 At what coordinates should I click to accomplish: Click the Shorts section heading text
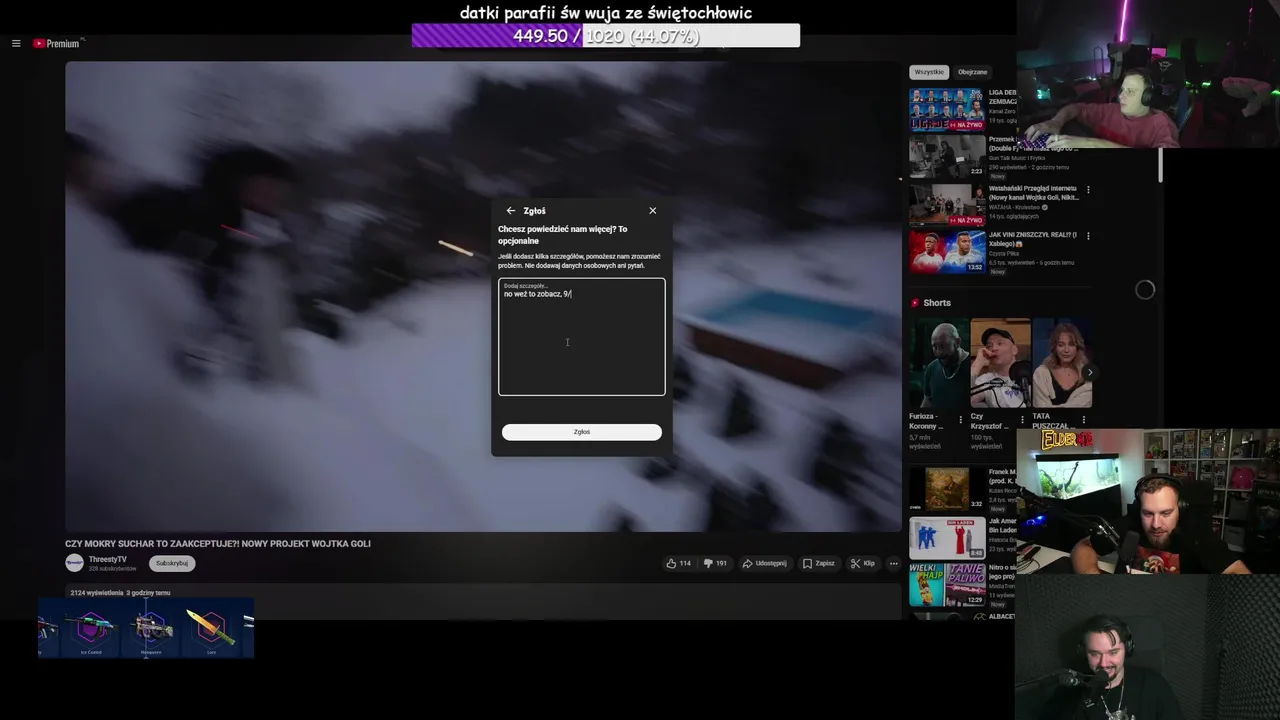937,303
